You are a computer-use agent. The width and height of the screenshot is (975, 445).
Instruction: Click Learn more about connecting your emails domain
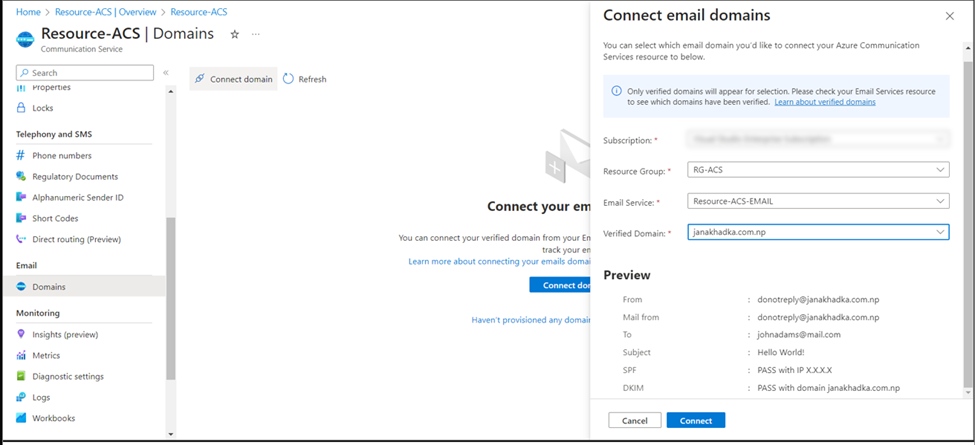[499, 262]
